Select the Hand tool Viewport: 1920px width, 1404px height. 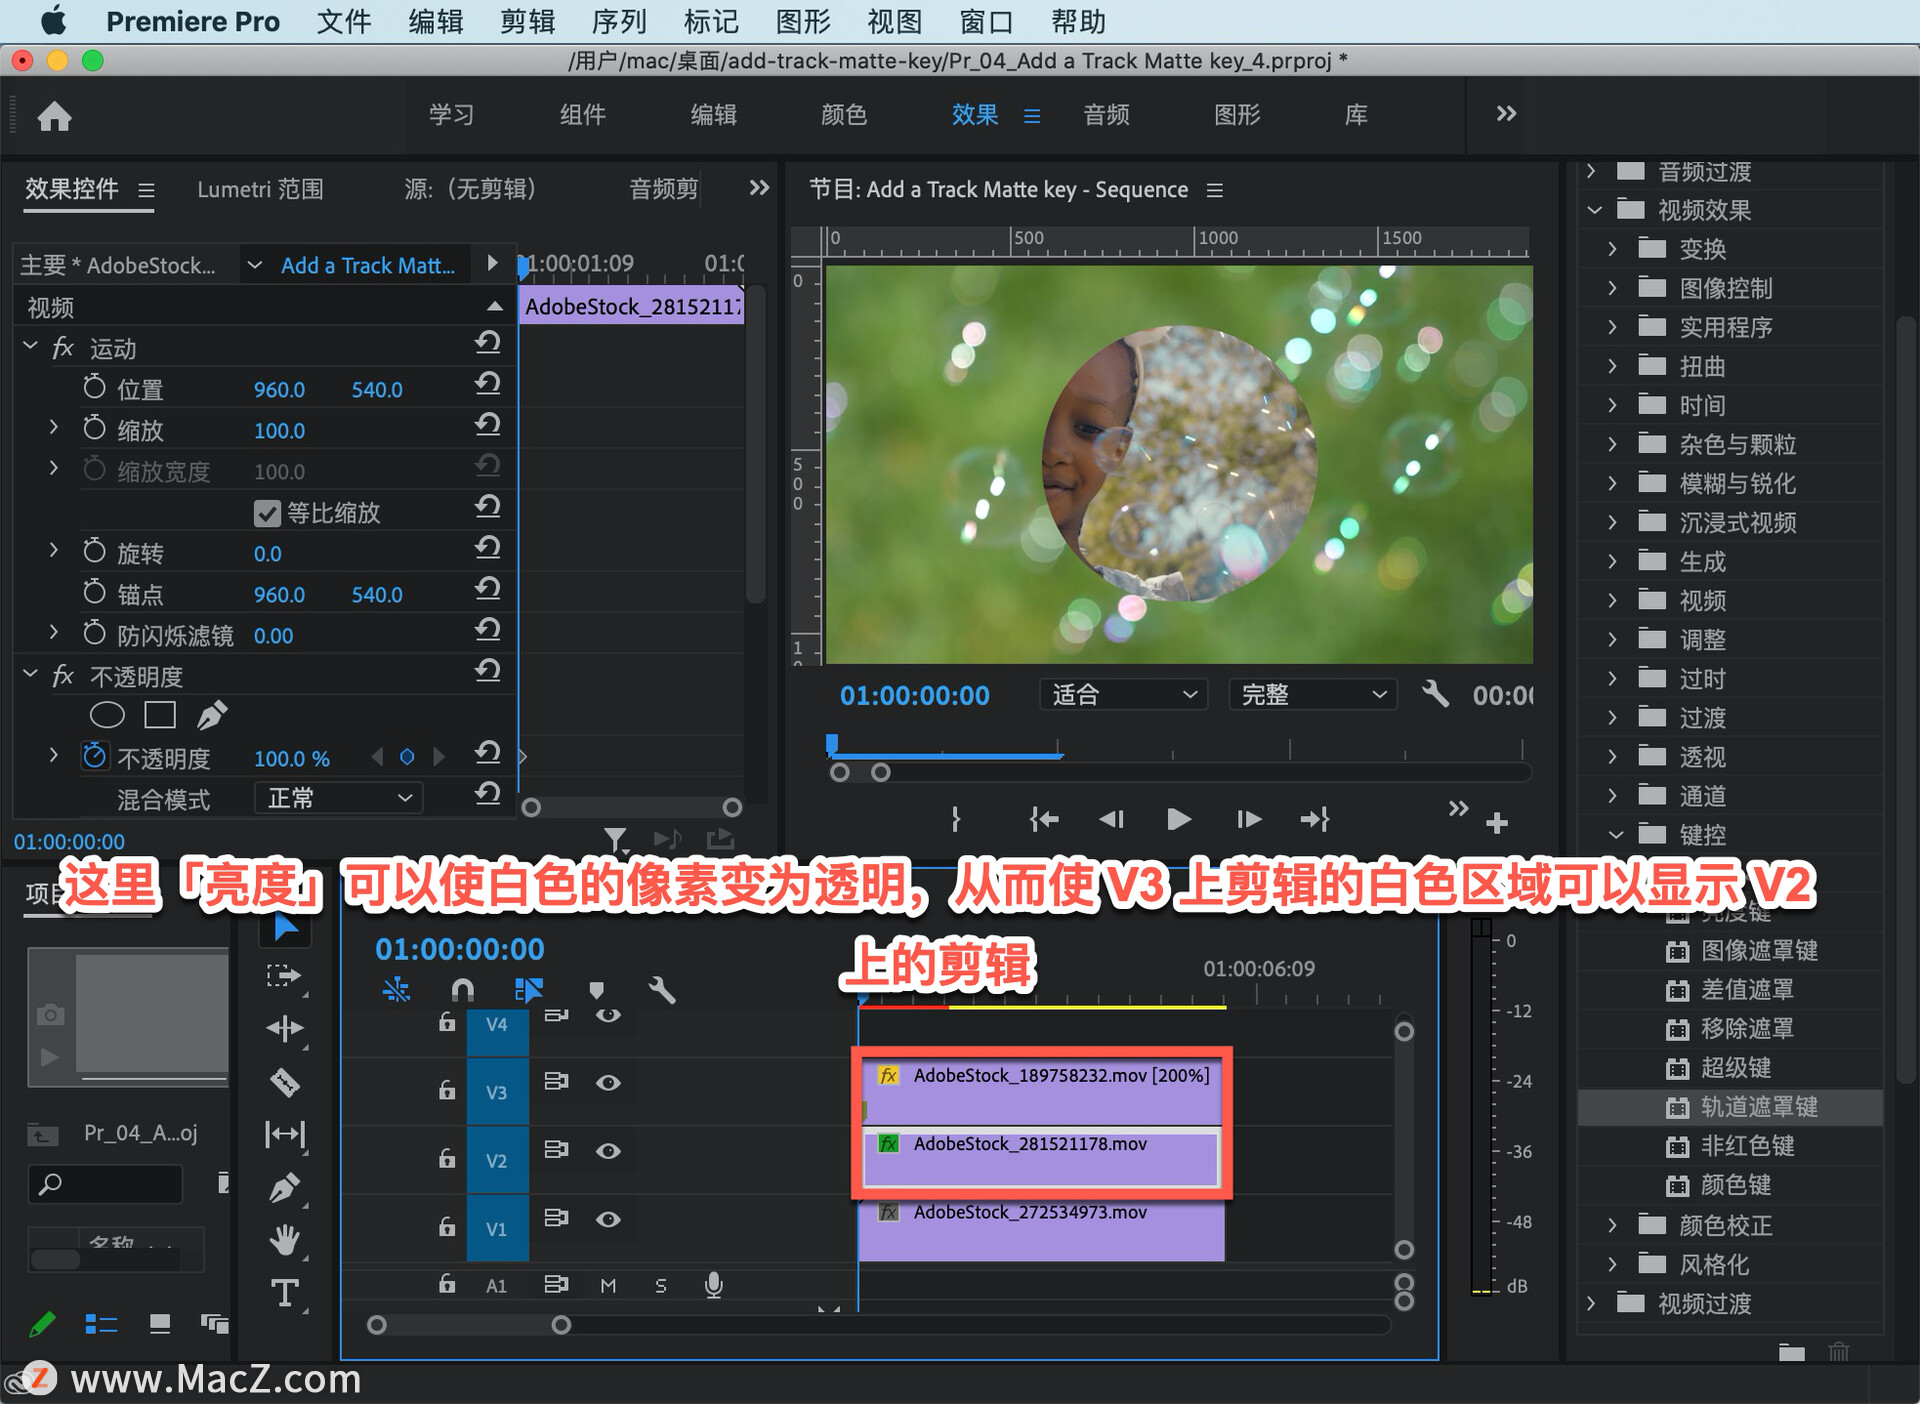[285, 1240]
